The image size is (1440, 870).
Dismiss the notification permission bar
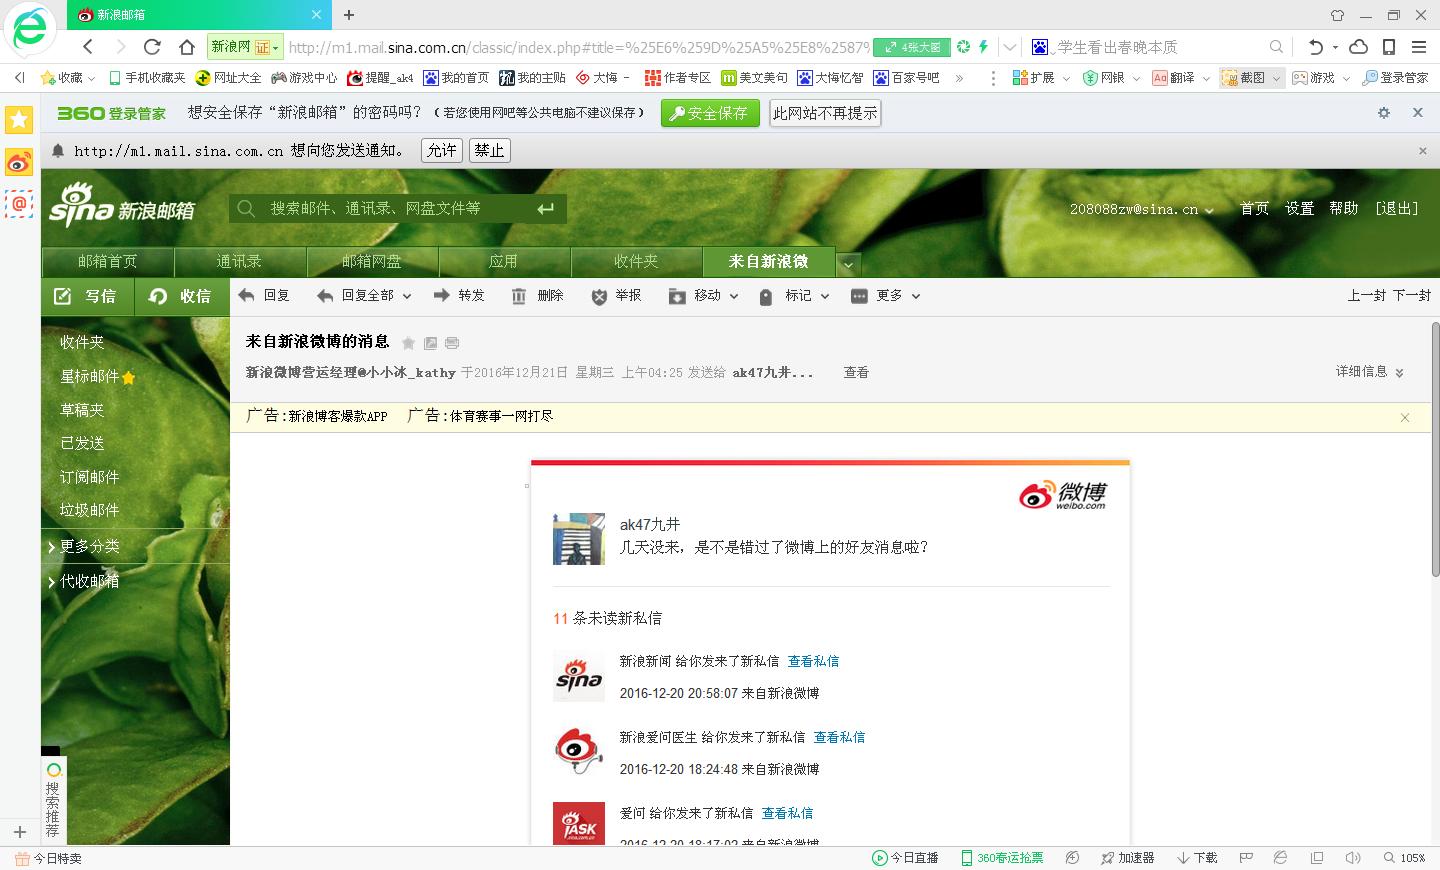[1423, 151]
